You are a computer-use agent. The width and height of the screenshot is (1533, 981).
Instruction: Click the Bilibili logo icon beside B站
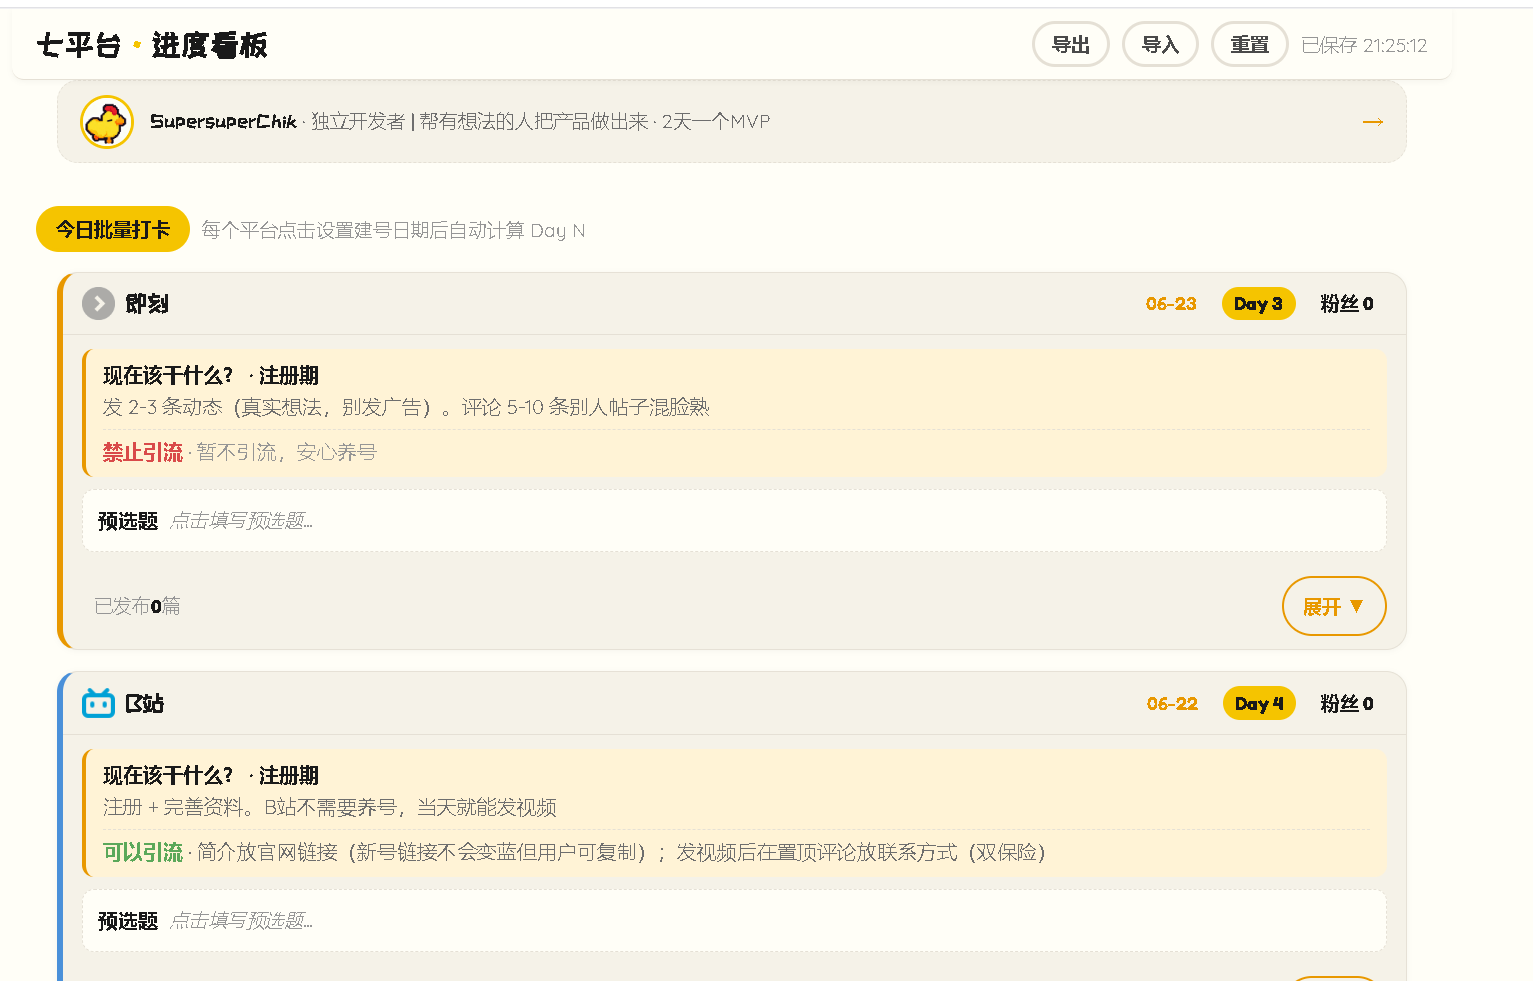tap(98, 703)
